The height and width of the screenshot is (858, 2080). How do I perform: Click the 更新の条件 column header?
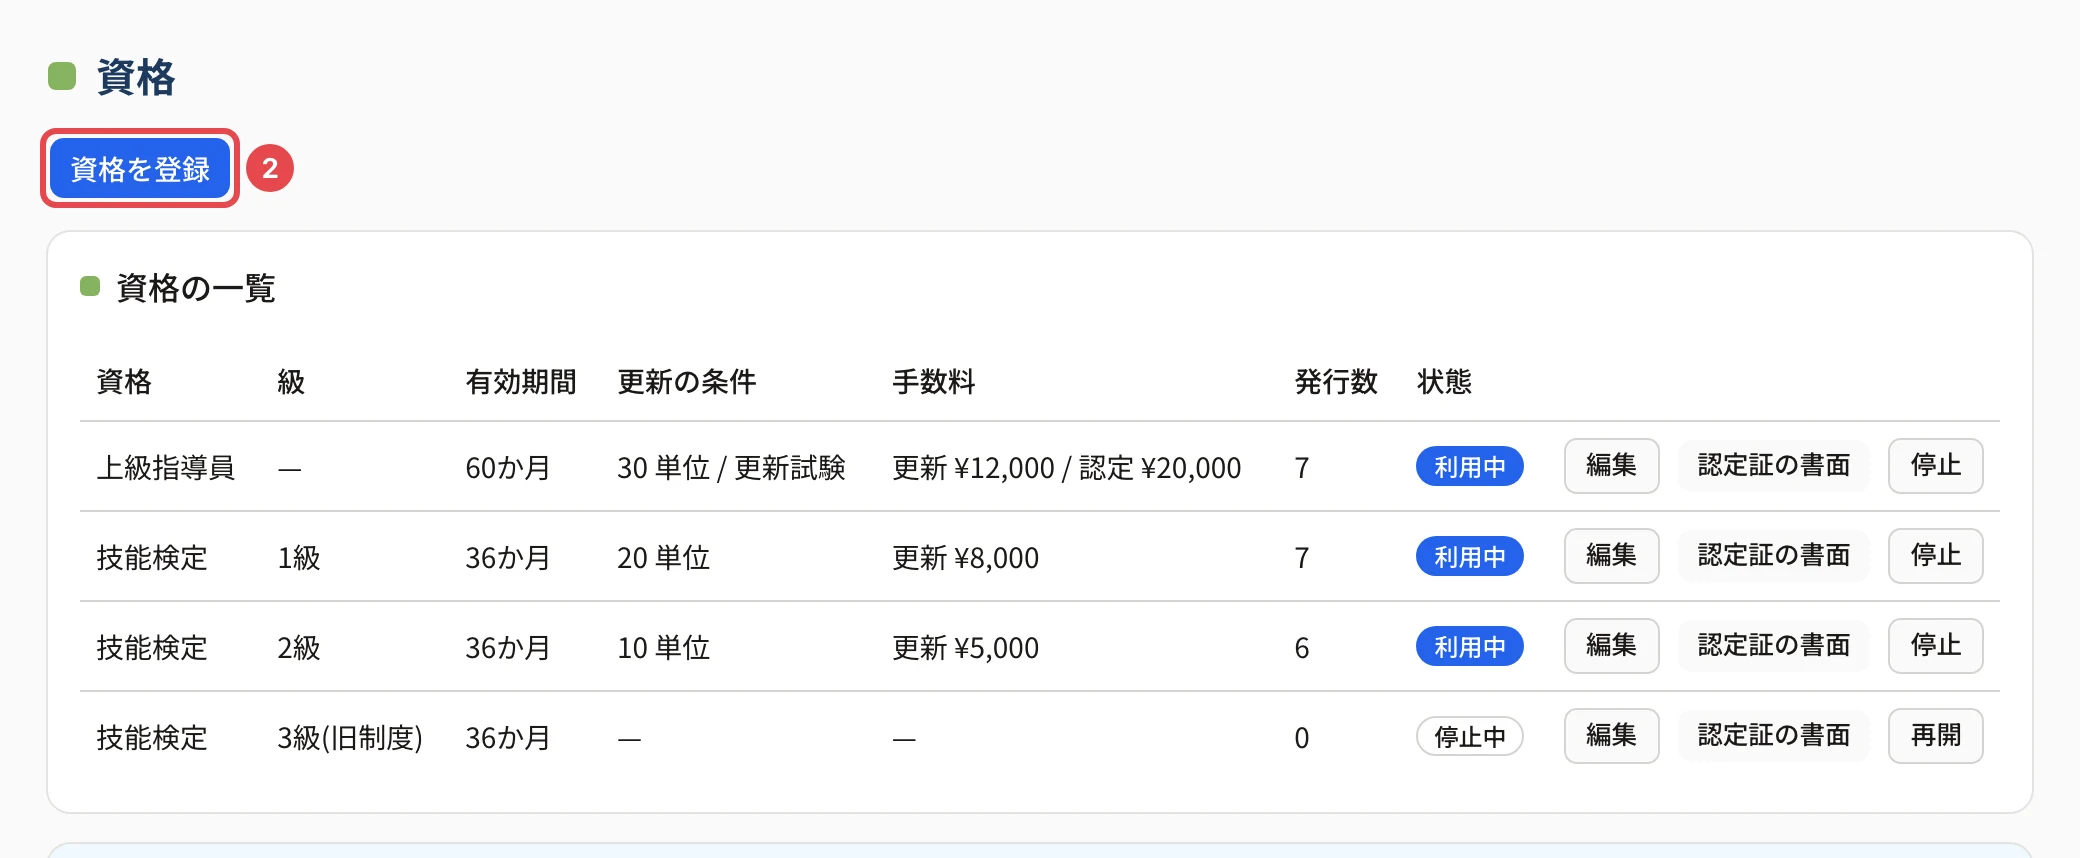click(686, 381)
